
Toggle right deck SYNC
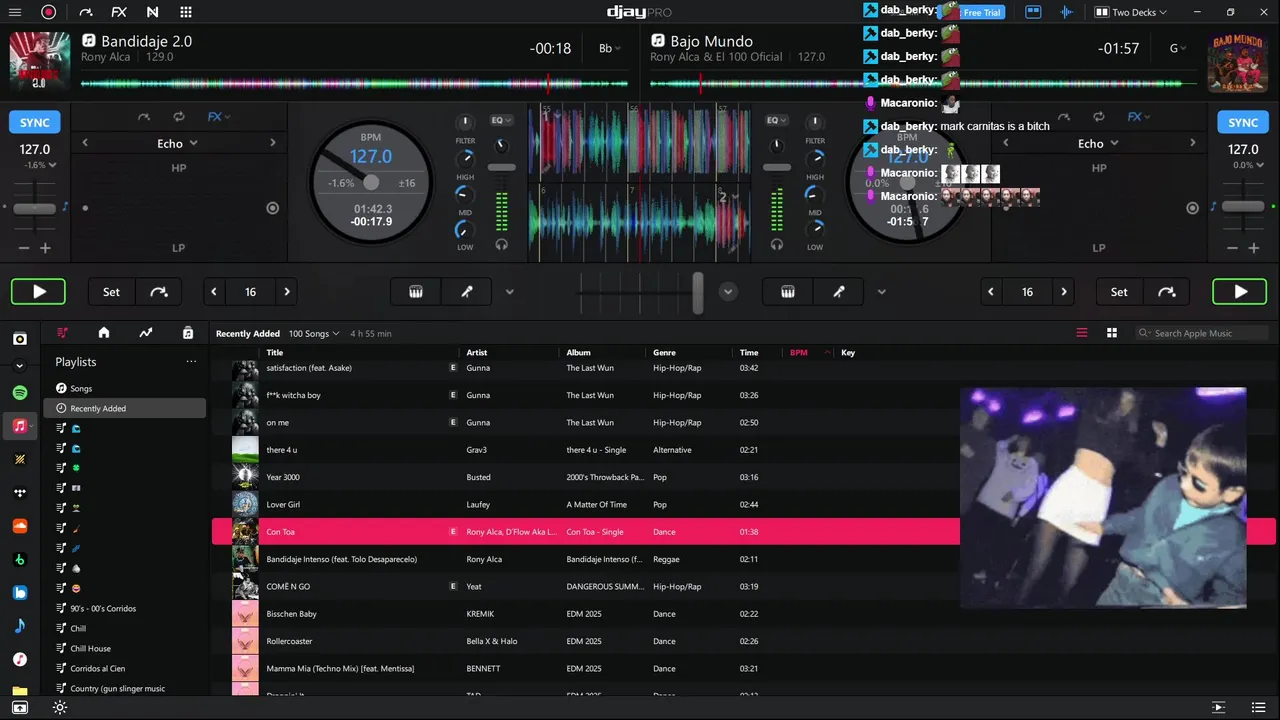[x=1243, y=122]
